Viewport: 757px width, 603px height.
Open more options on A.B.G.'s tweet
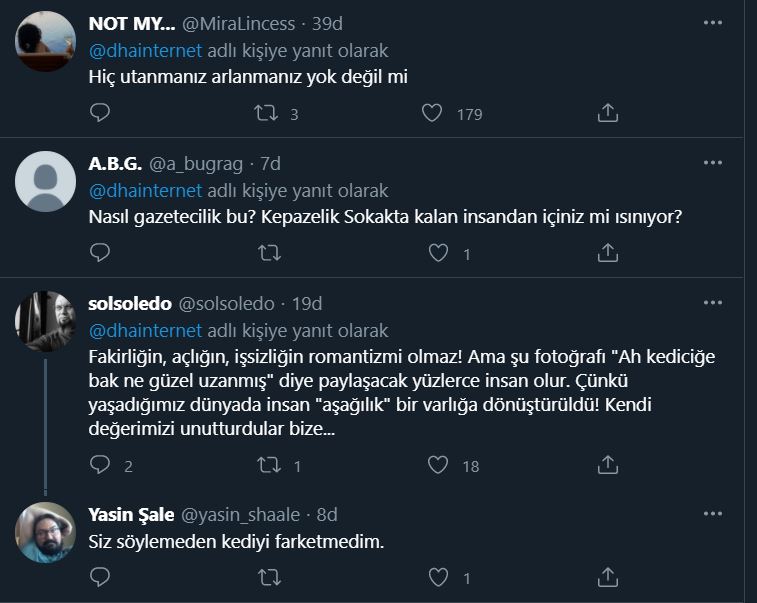coord(712,162)
